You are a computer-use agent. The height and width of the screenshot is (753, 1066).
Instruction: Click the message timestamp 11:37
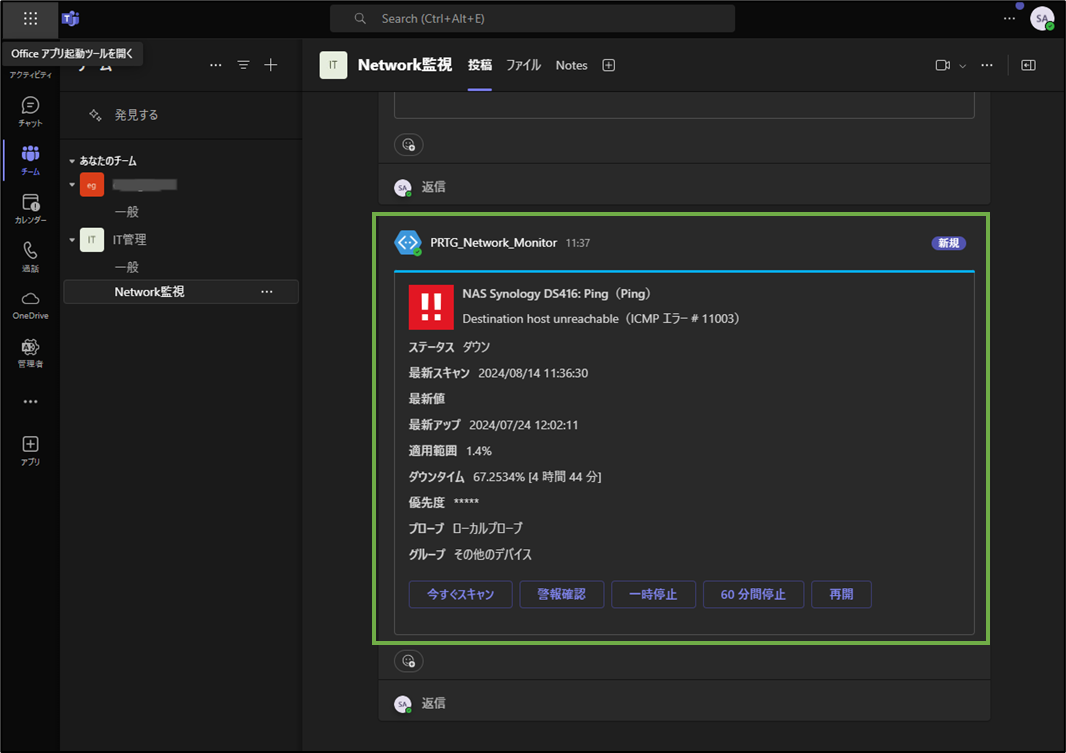click(x=578, y=243)
